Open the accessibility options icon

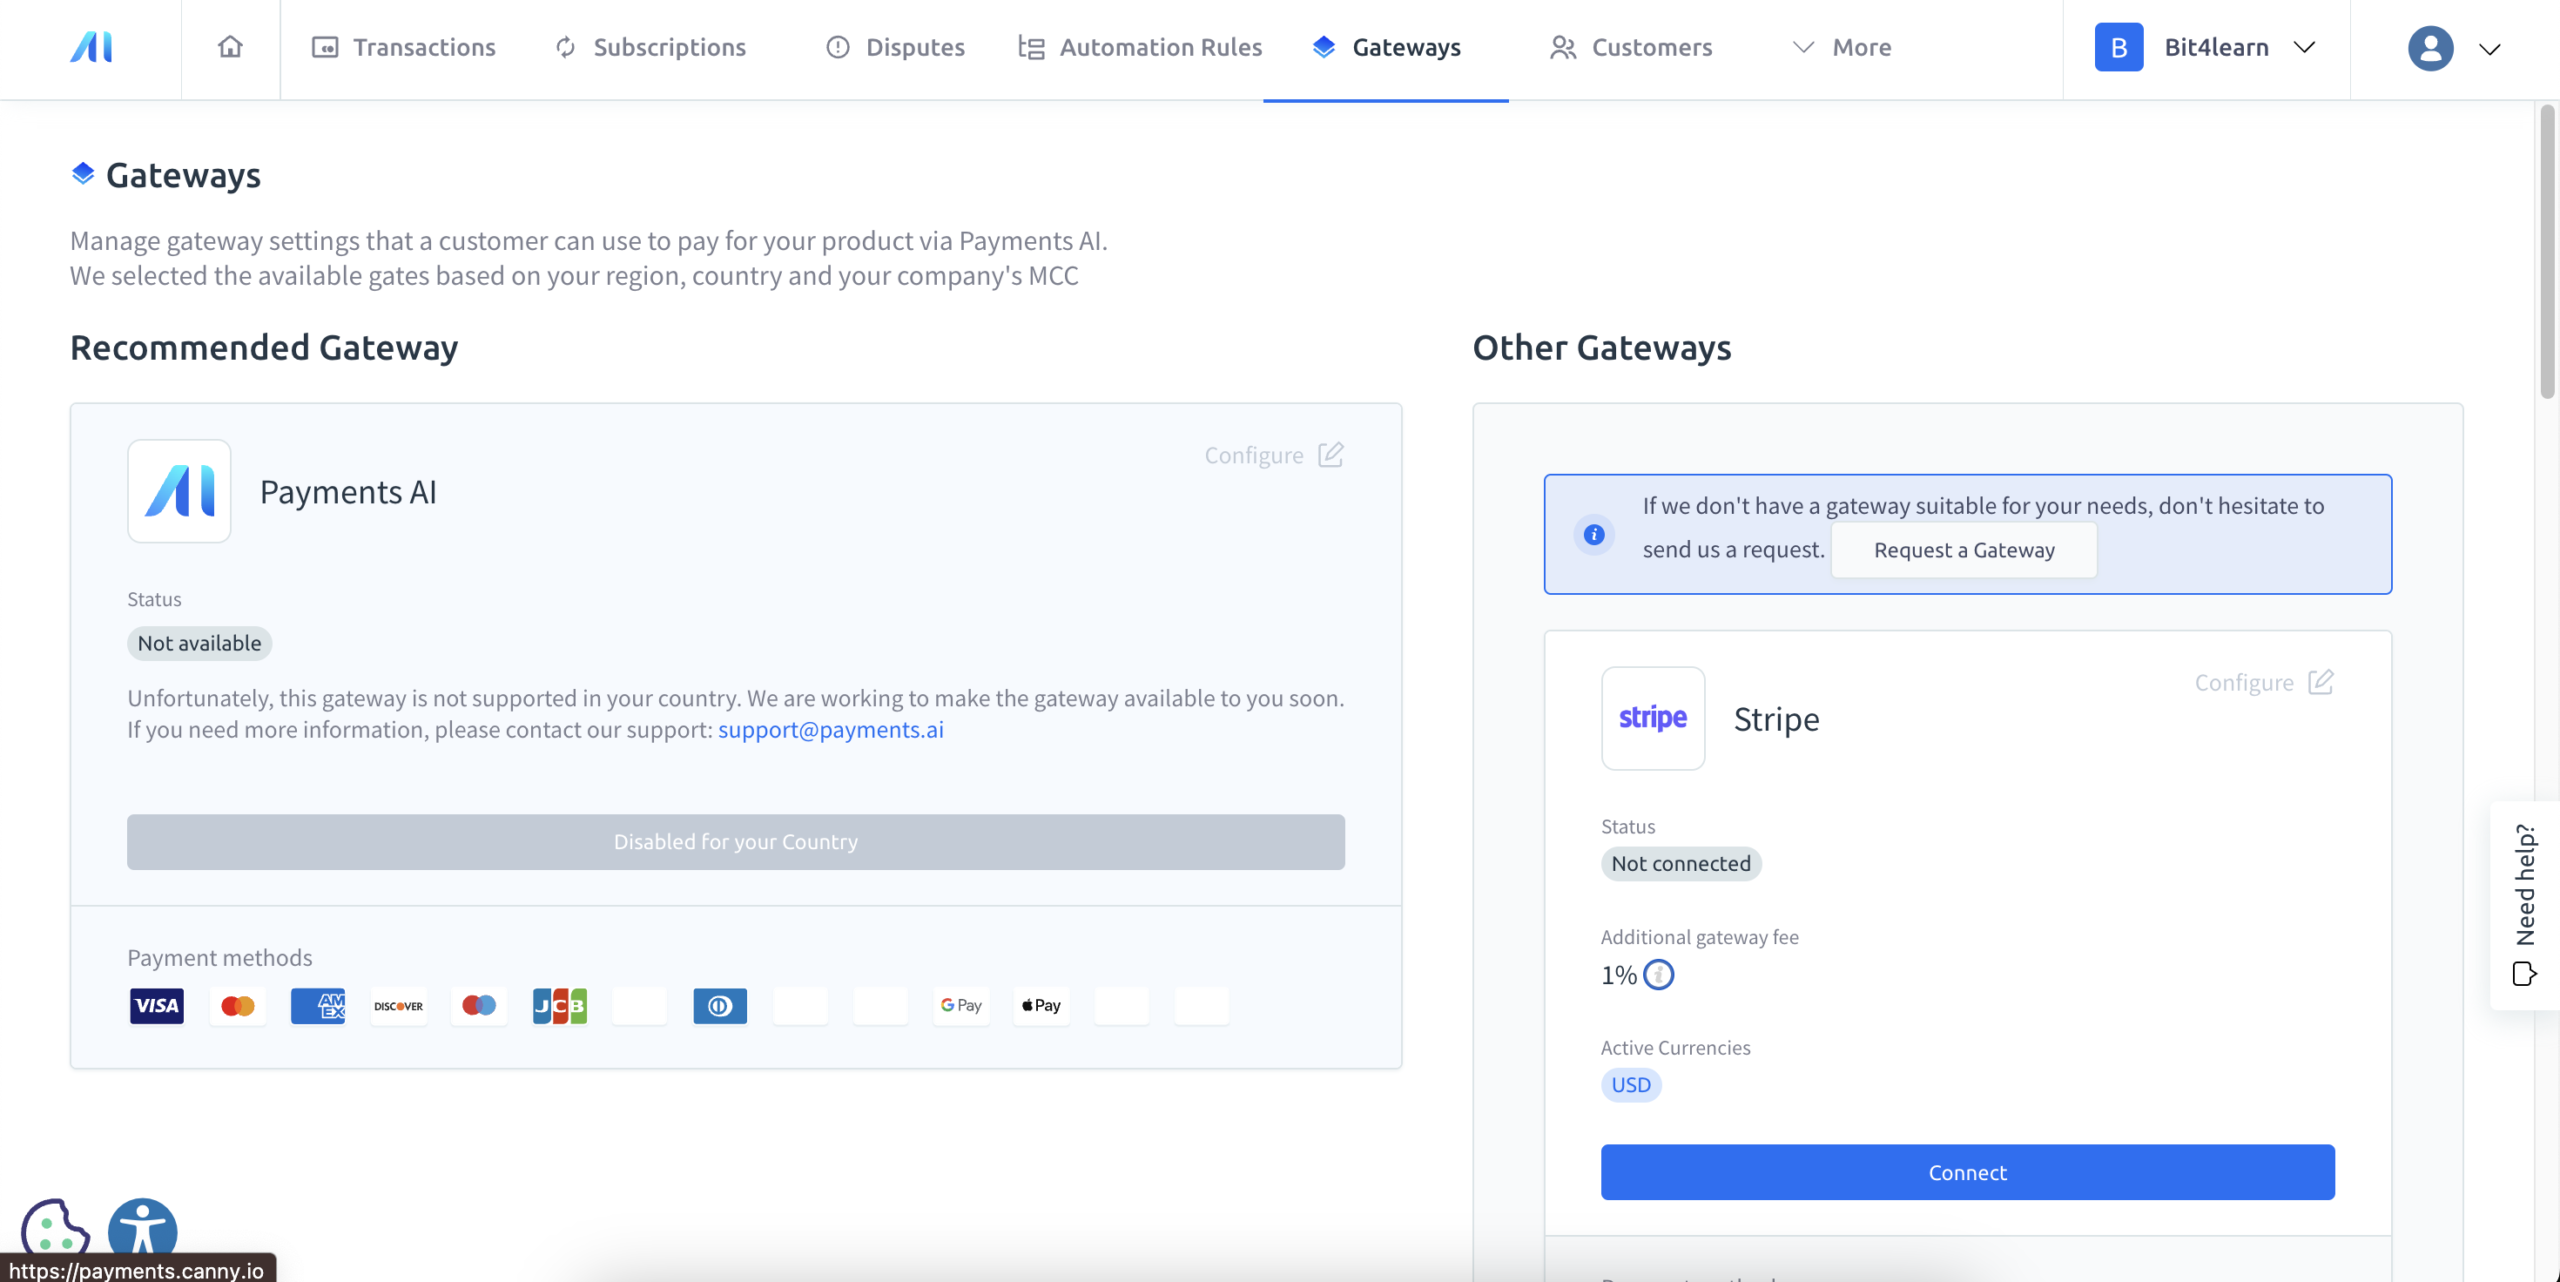point(143,1227)
